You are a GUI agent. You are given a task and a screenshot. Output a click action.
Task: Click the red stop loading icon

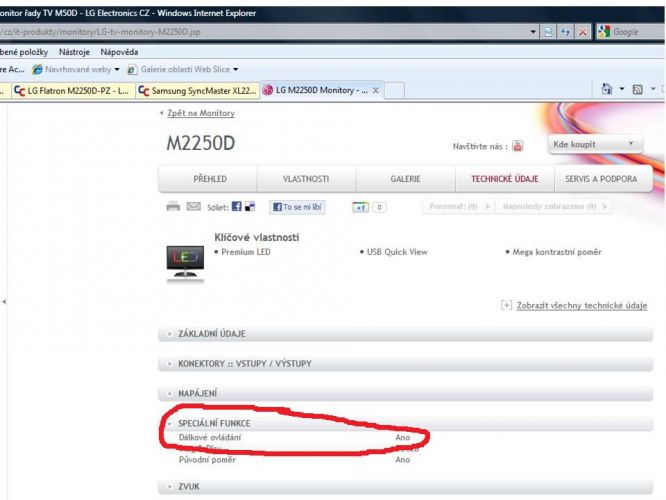[583, 32]
